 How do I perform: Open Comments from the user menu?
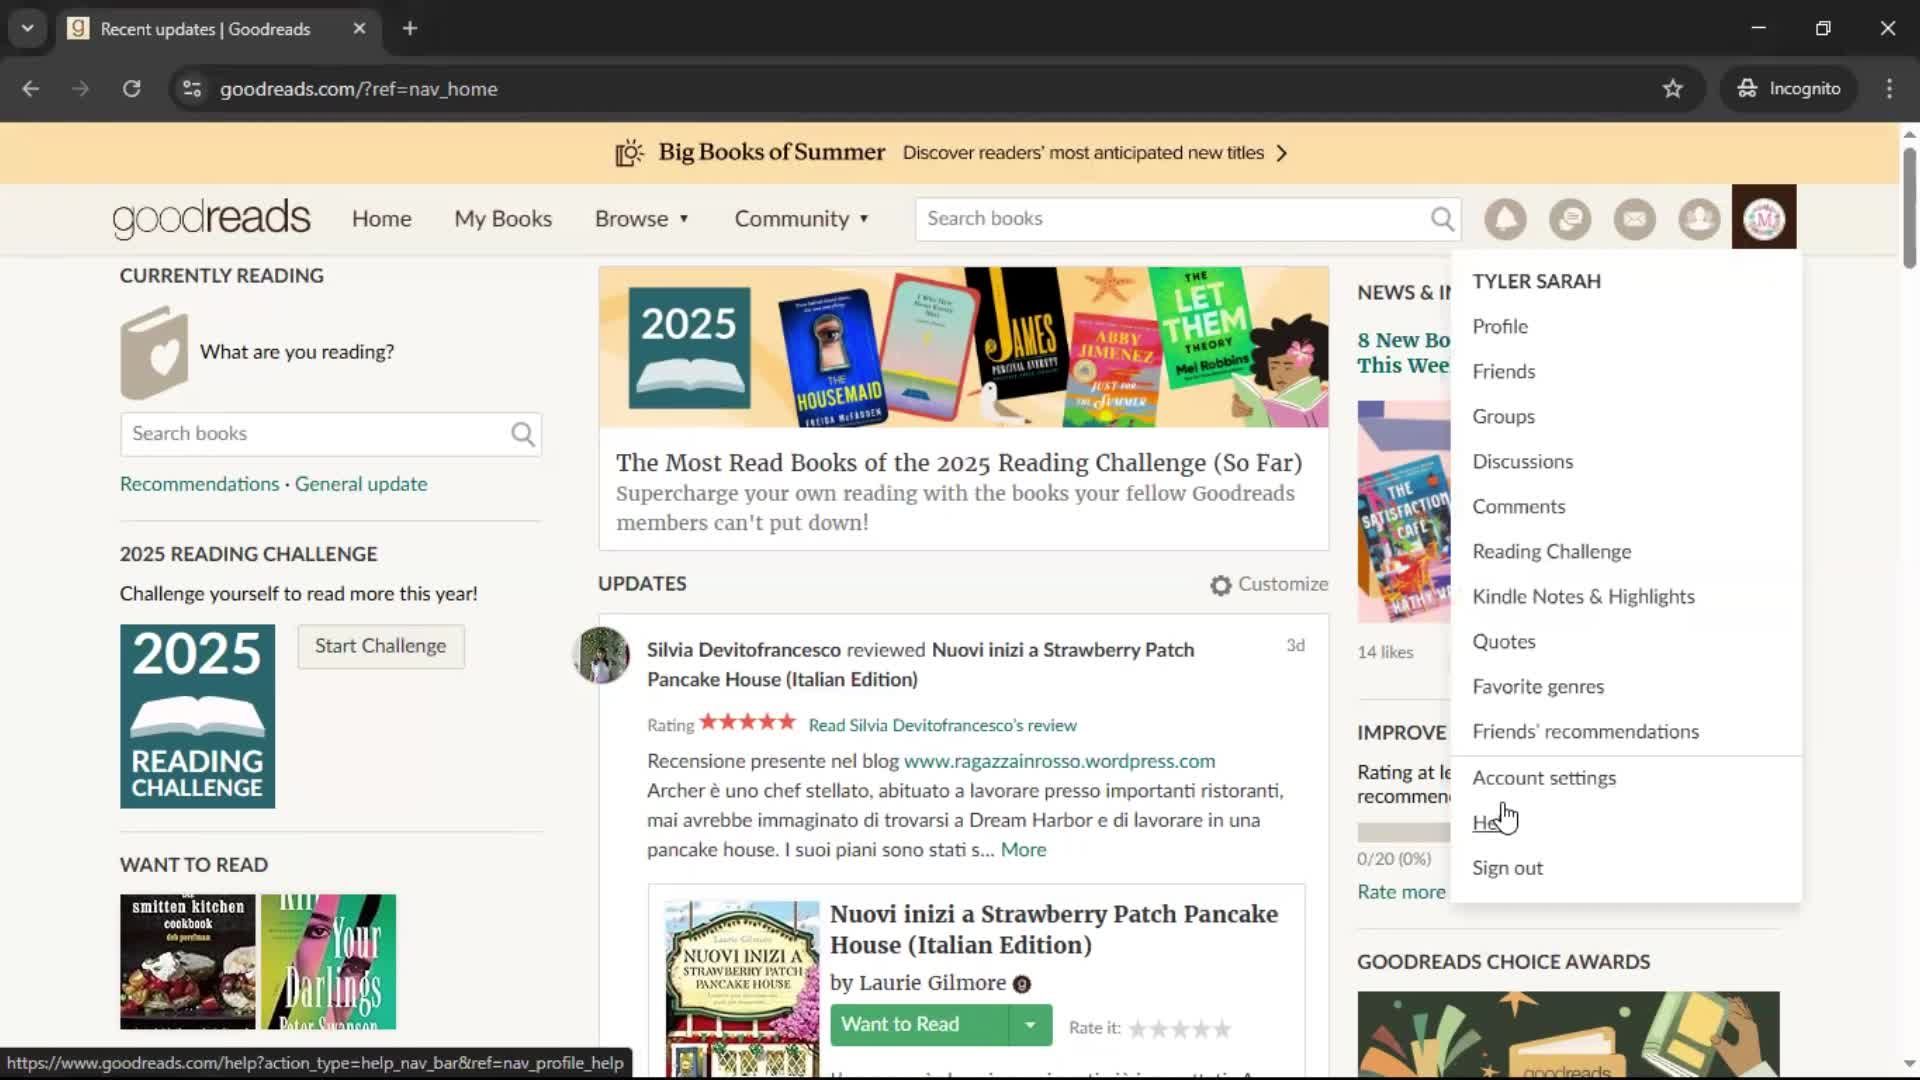[x=1519, y=507]
